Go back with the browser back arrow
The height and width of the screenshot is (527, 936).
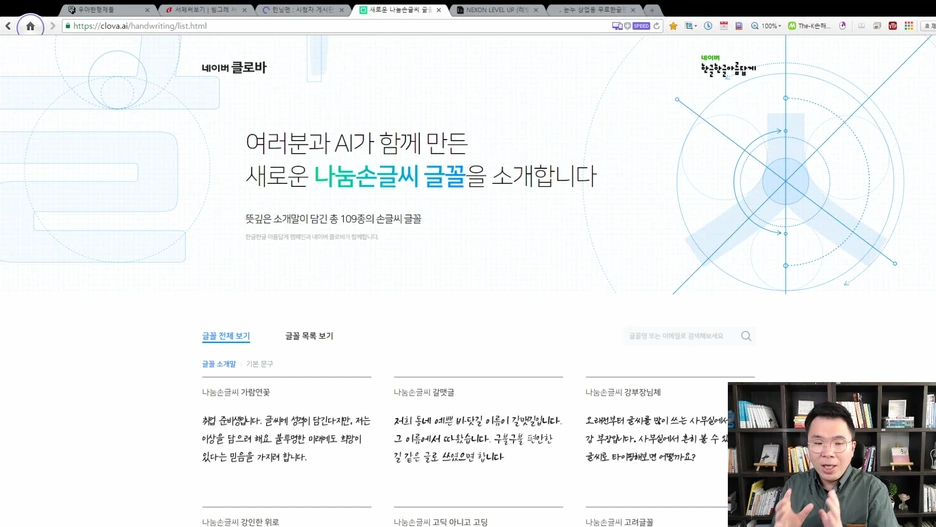coord(8,26)
